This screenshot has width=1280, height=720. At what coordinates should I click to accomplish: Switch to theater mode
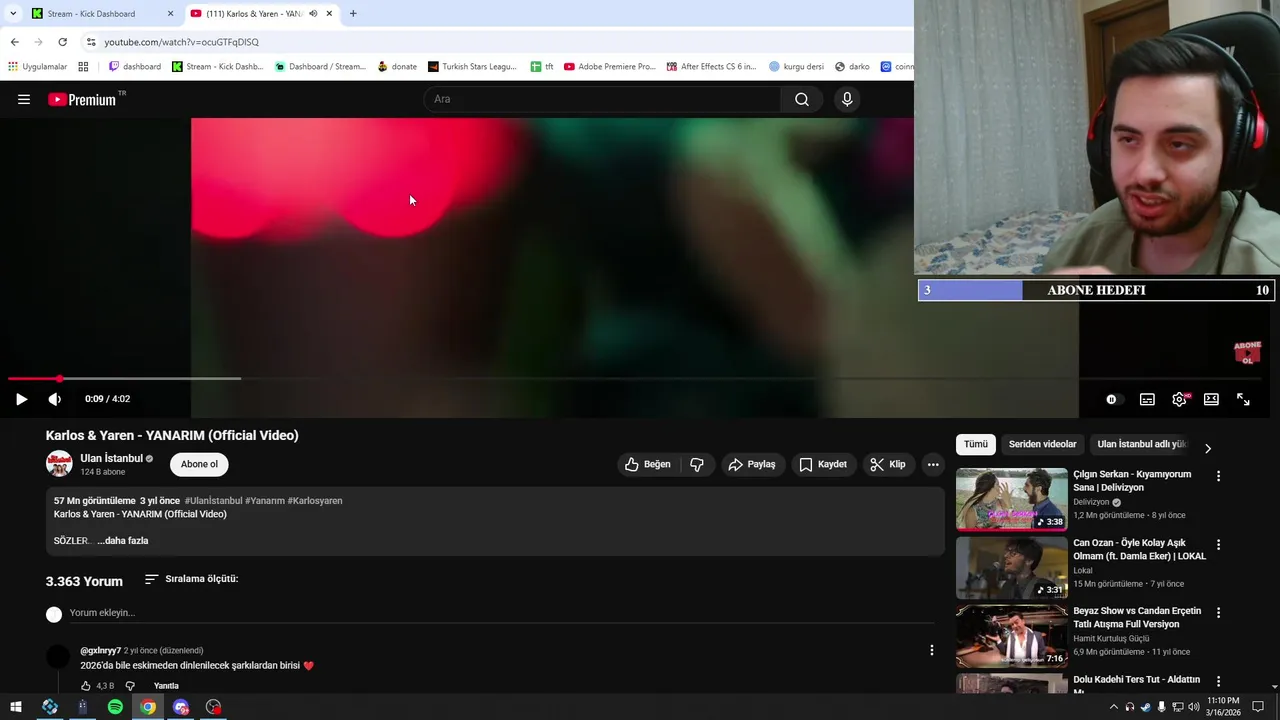[x=1211, y=399]
